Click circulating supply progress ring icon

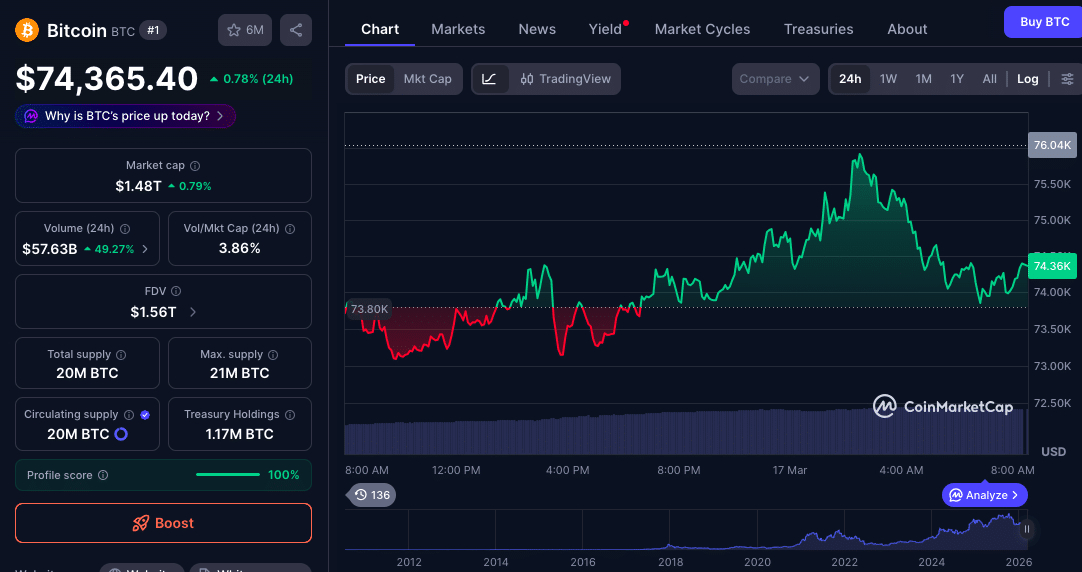pos(121,434)
